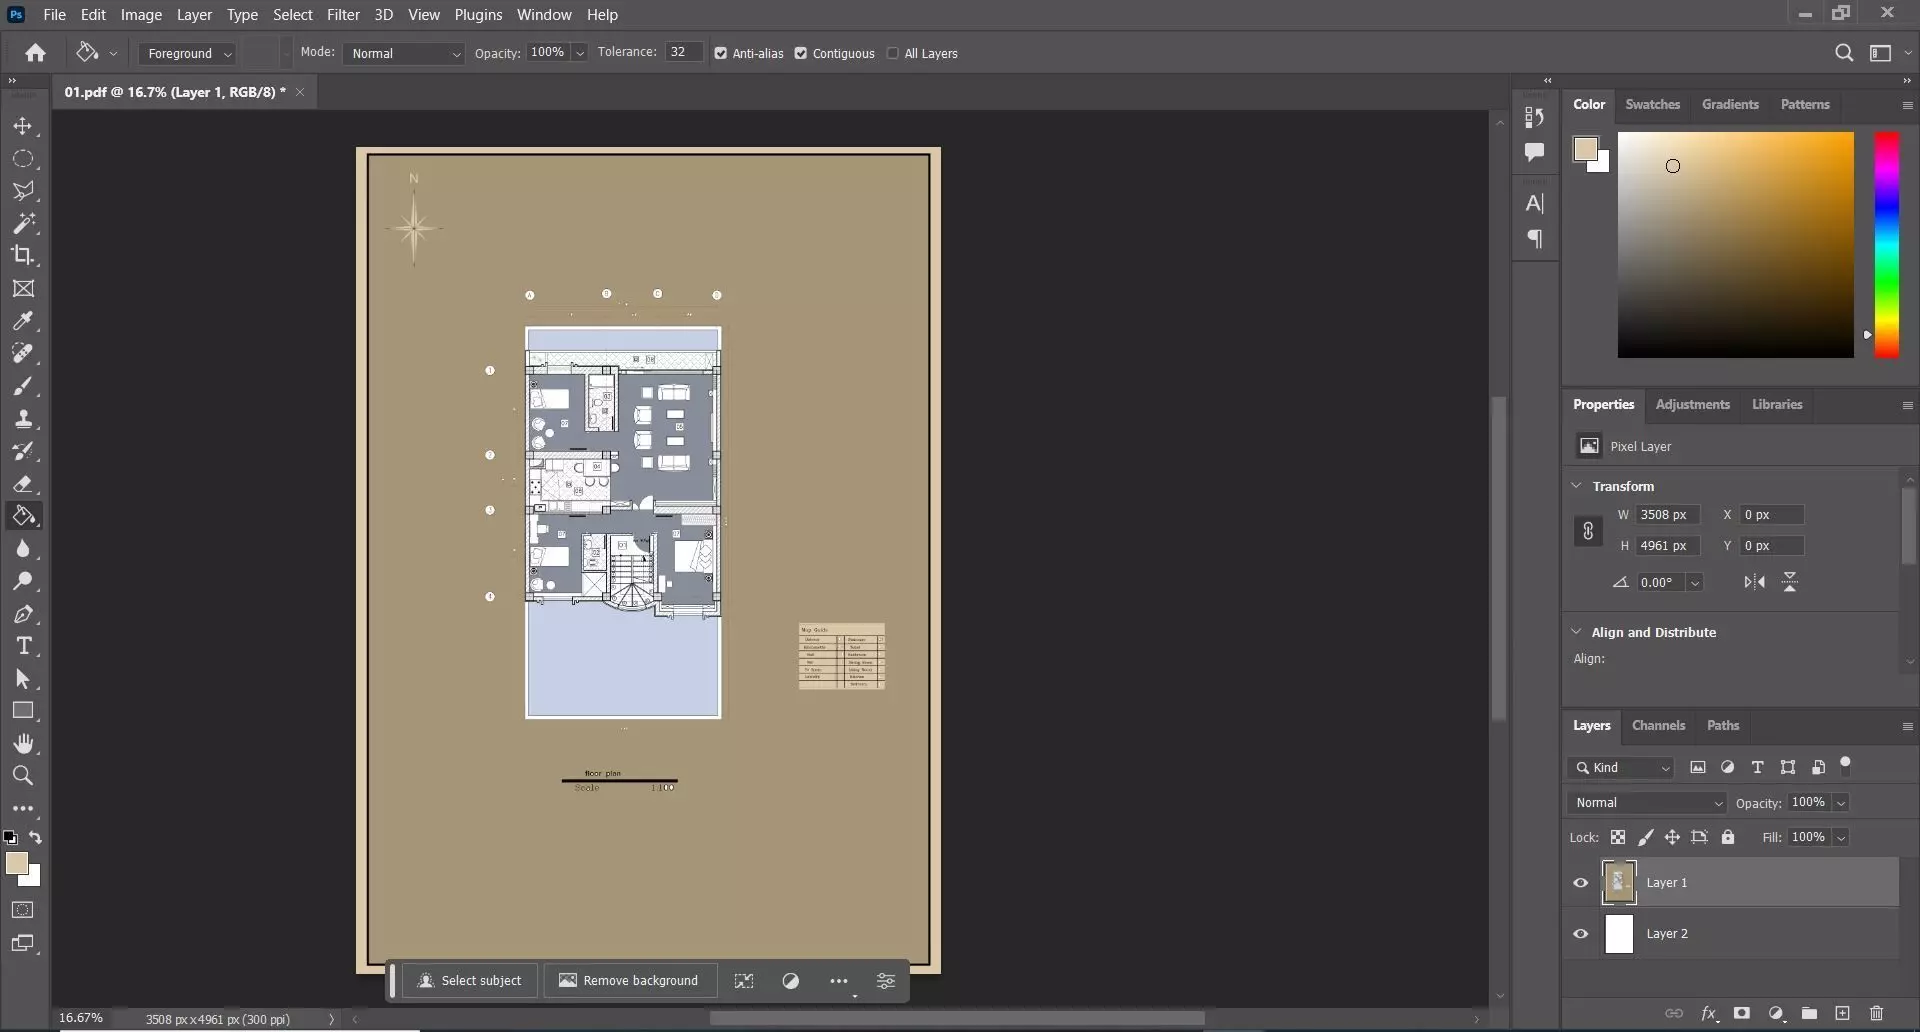Image resolution: width=1920 pixels, height=1032 pixels.
Task: Switch to the Swatches tab
Action: pos(1652,104)
